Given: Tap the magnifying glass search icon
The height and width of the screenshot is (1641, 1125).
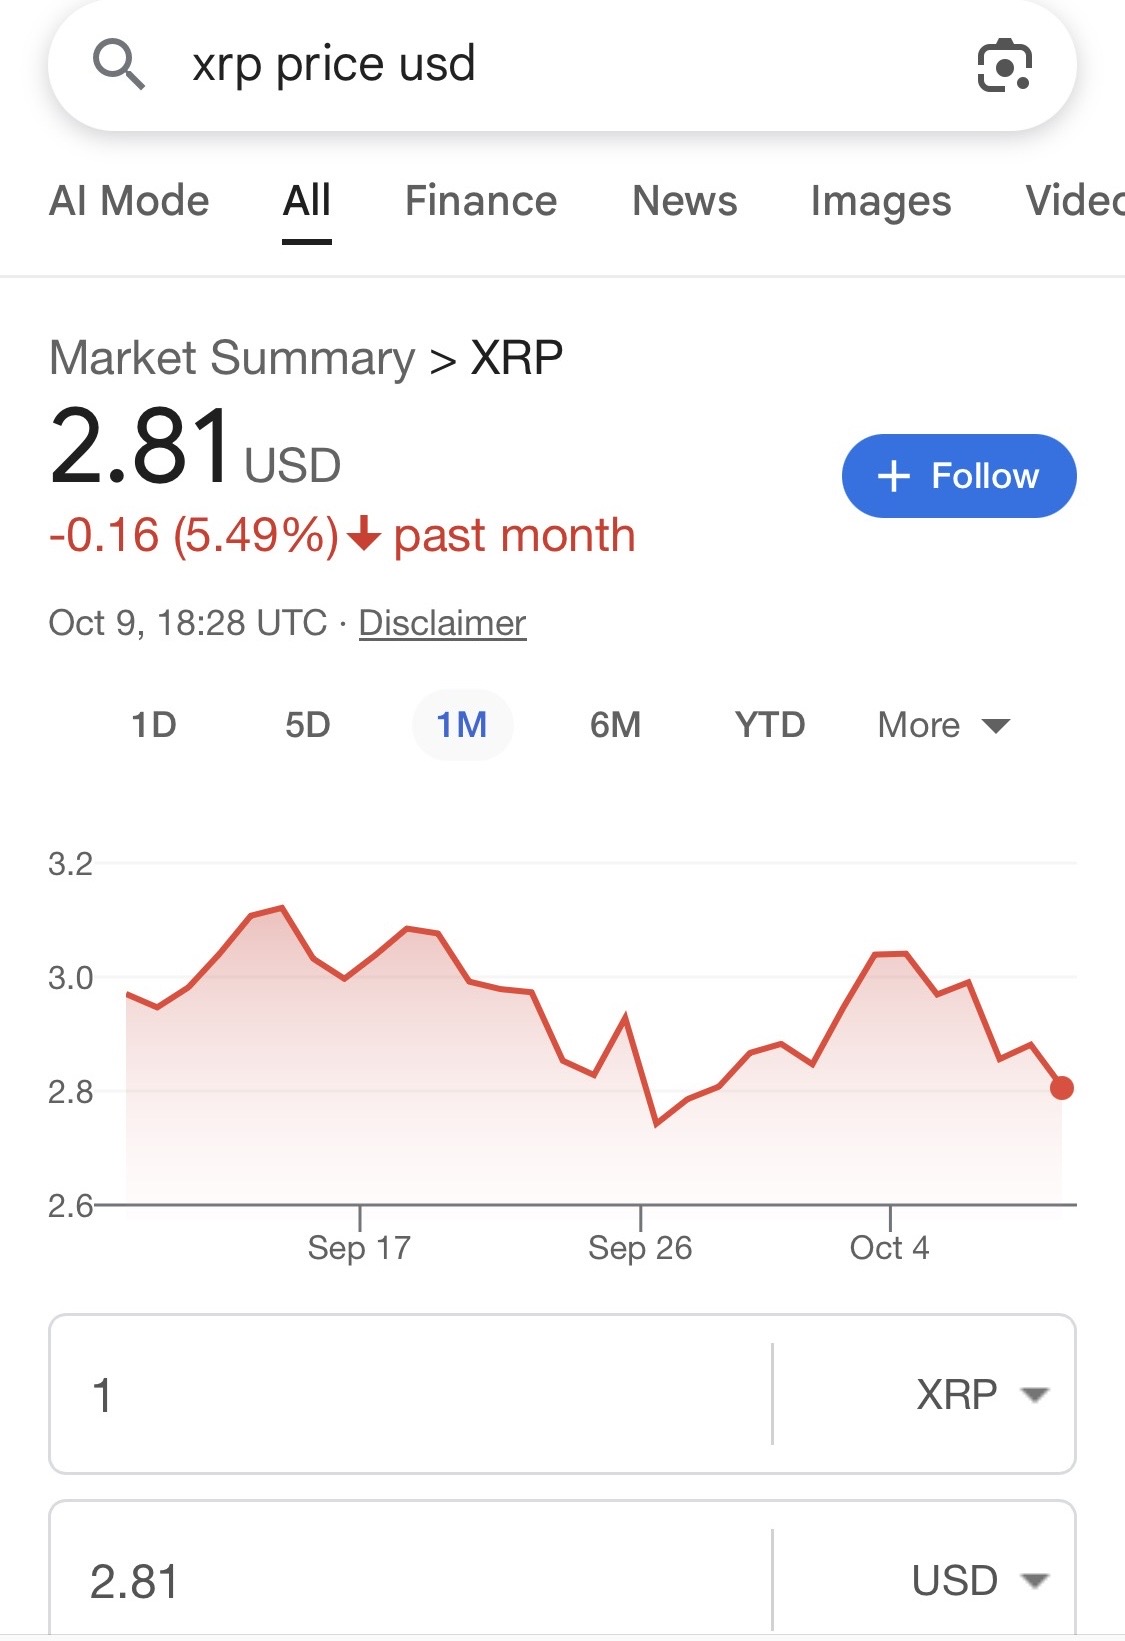Looking at the screenshot, I should point(118,65).
